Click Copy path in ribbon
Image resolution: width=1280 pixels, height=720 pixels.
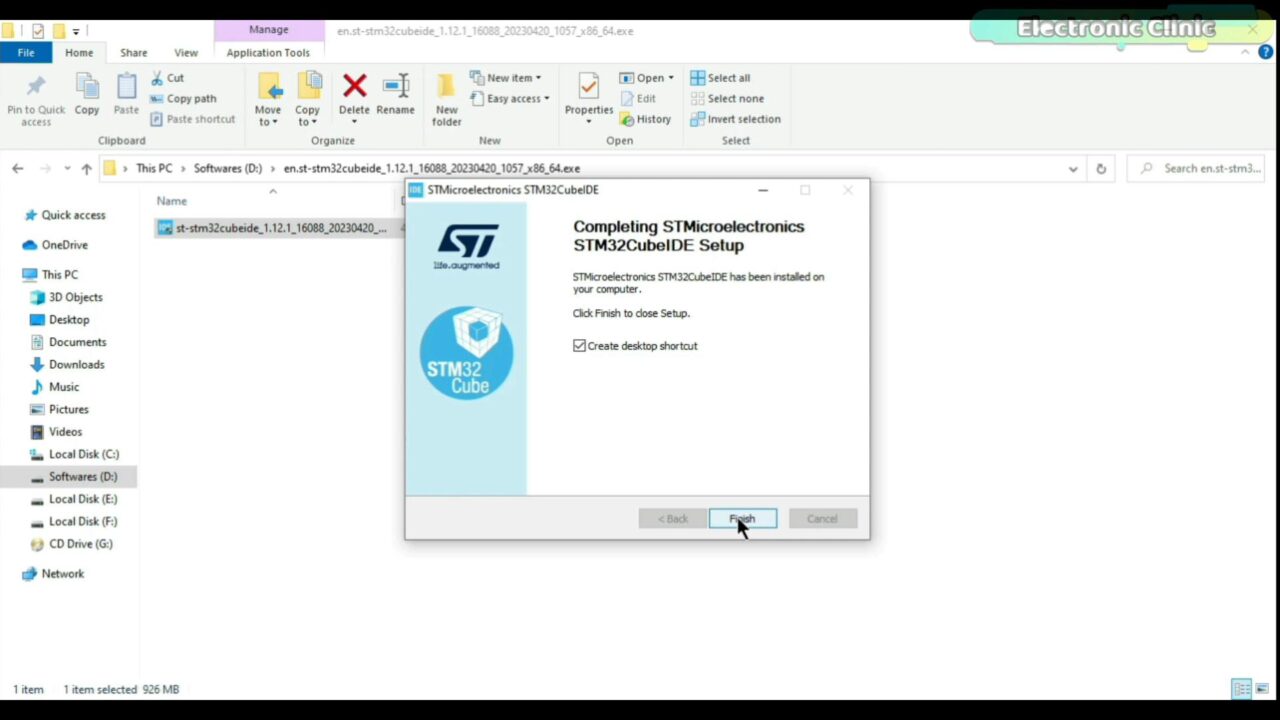coord(183,99)
